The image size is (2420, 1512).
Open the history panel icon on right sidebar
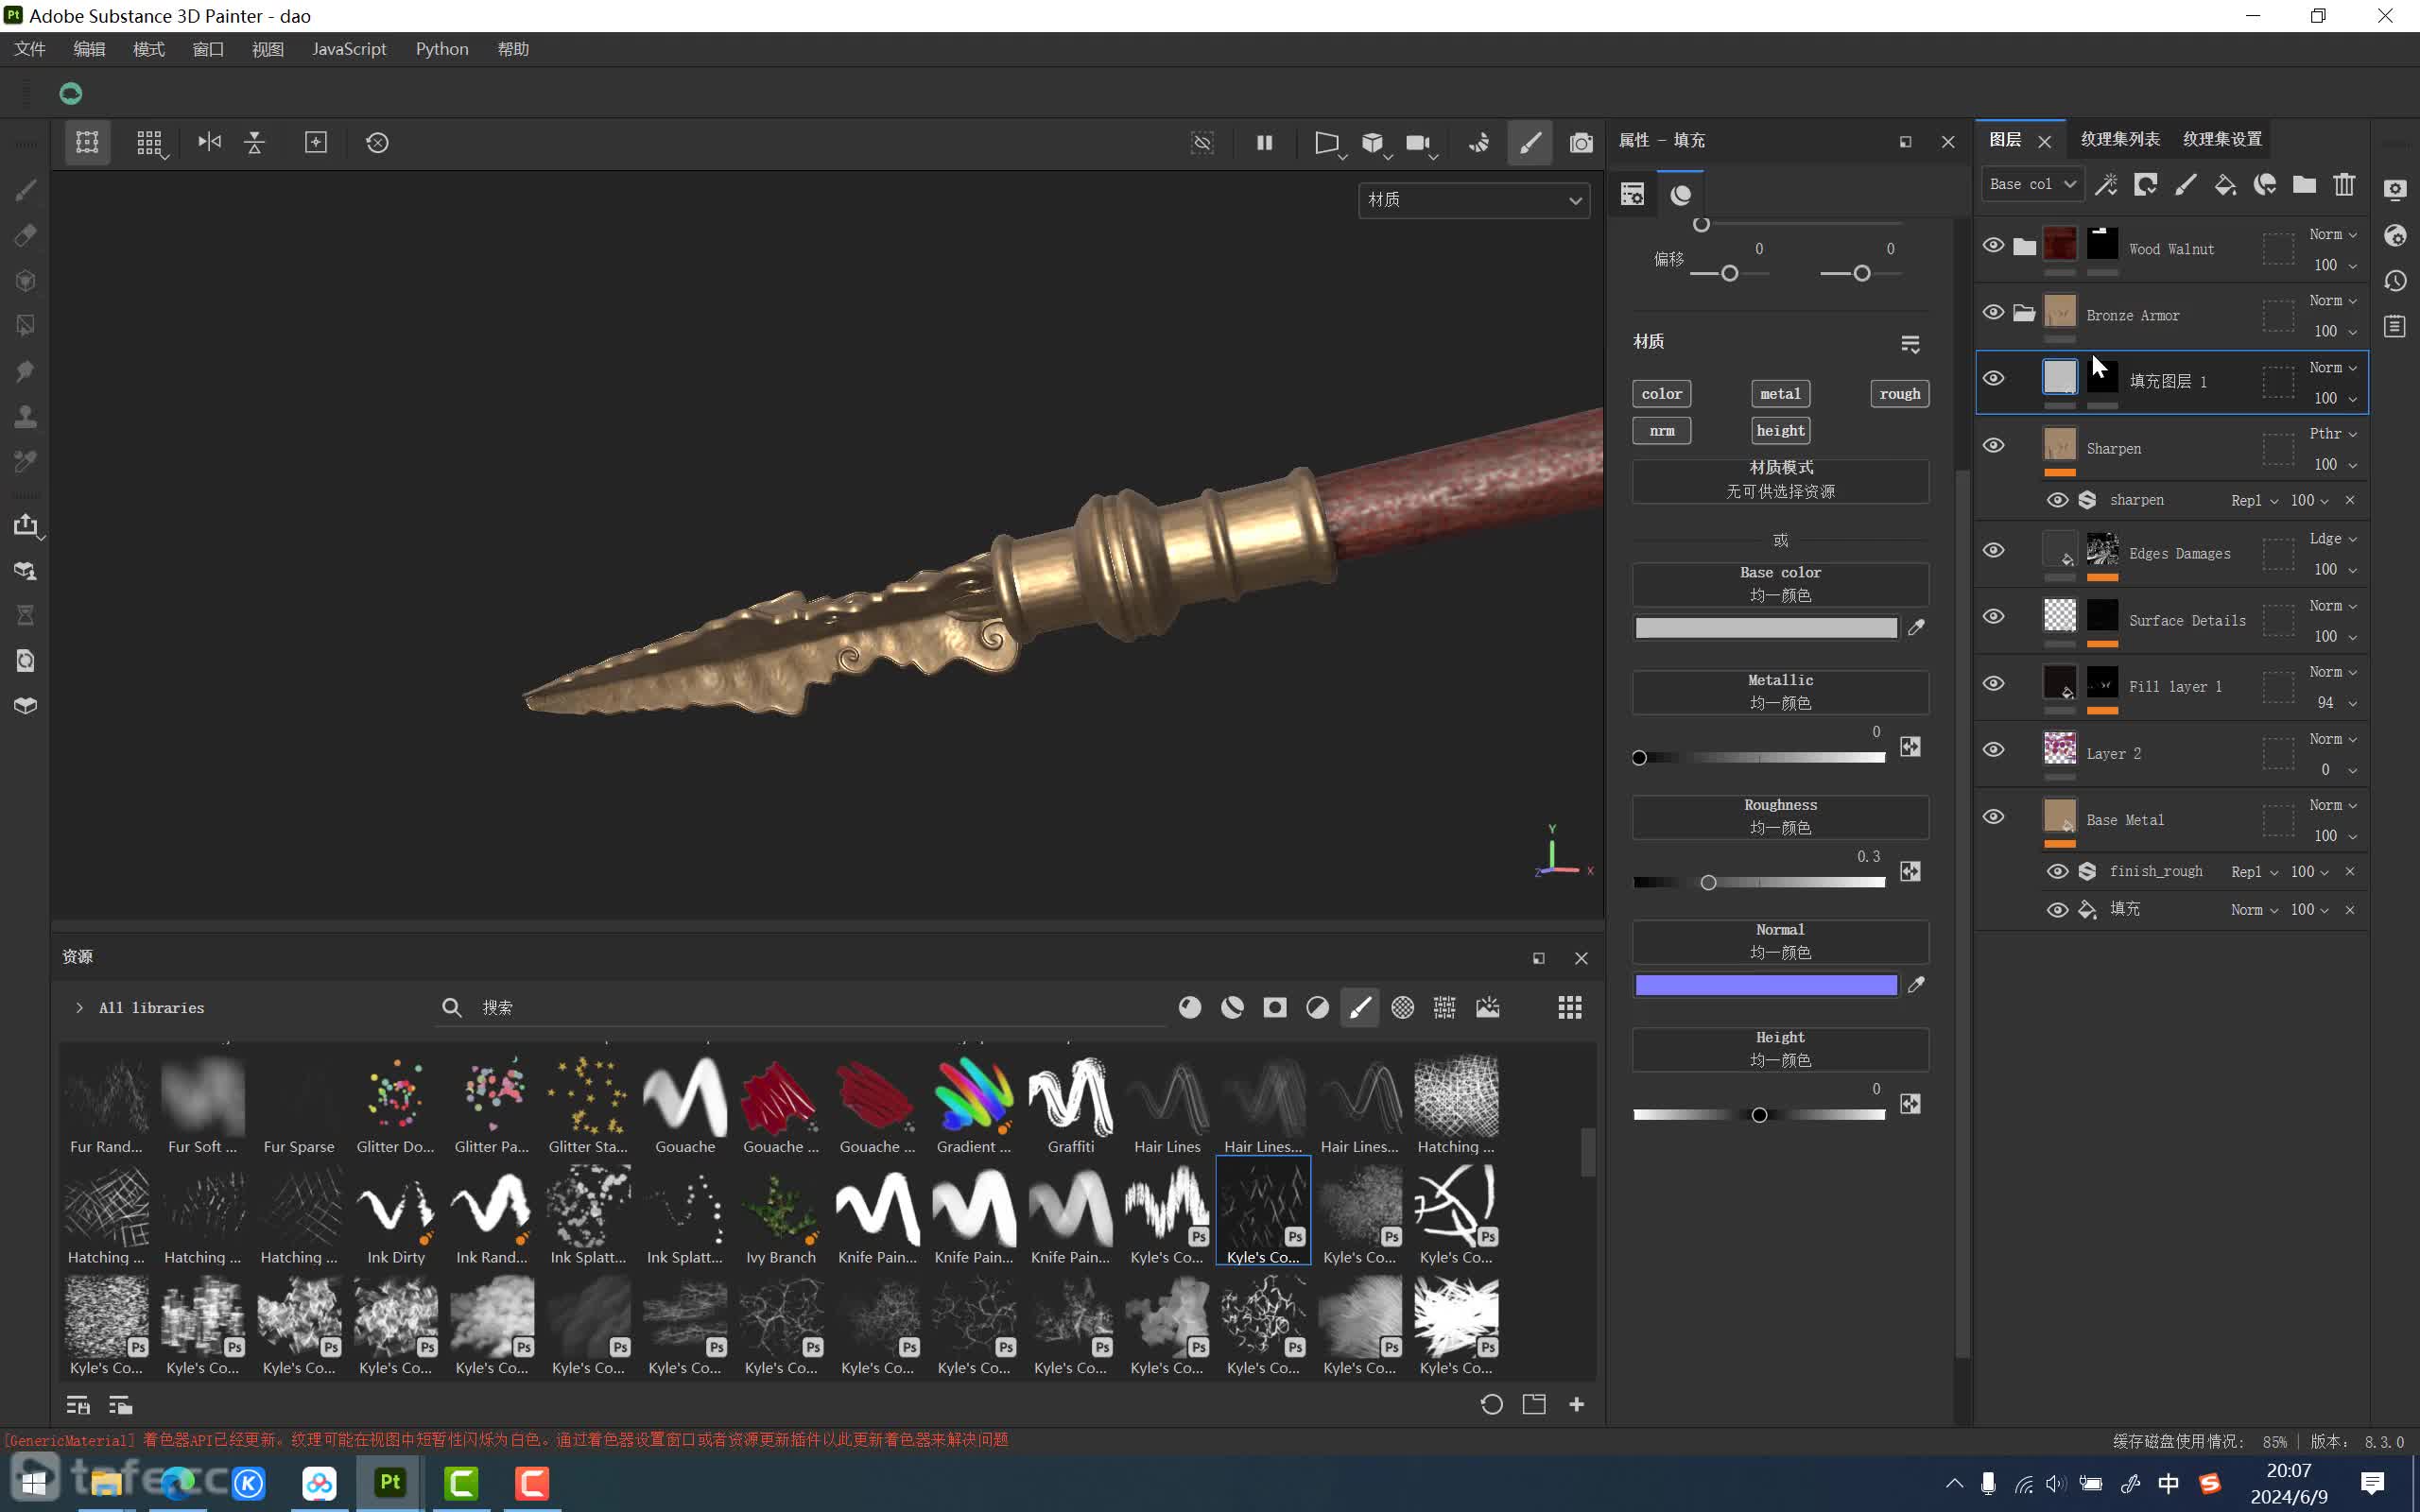[x=2395, y=281]
